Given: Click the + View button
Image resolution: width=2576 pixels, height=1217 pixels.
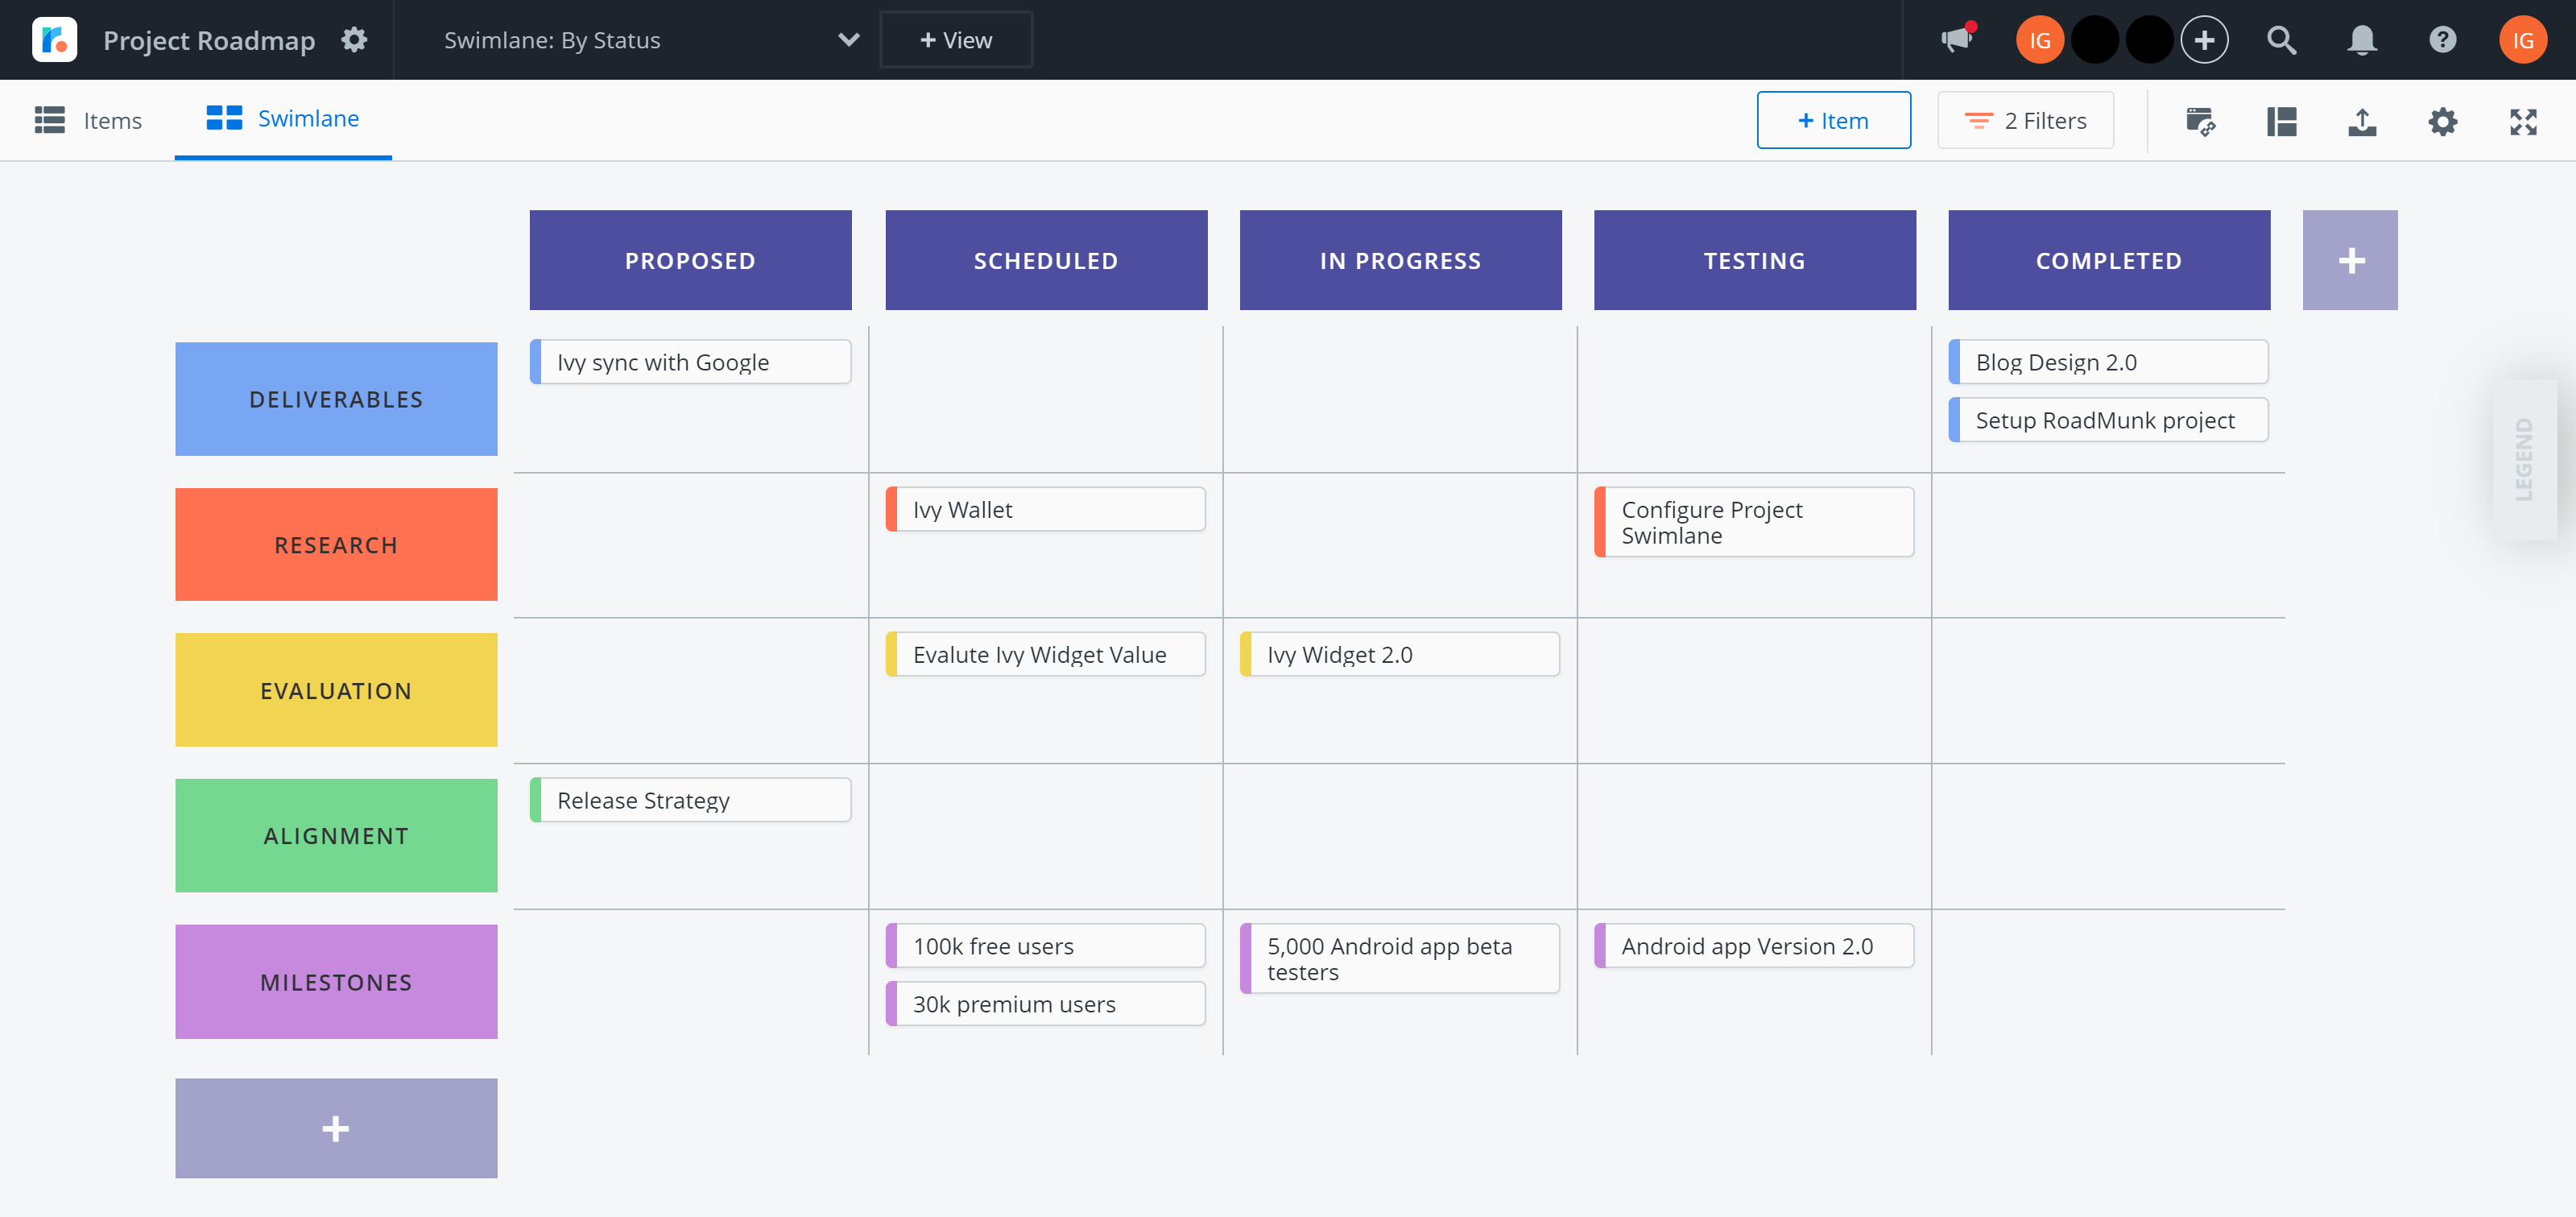Looking at the screenshot, I should coord(955,40).
